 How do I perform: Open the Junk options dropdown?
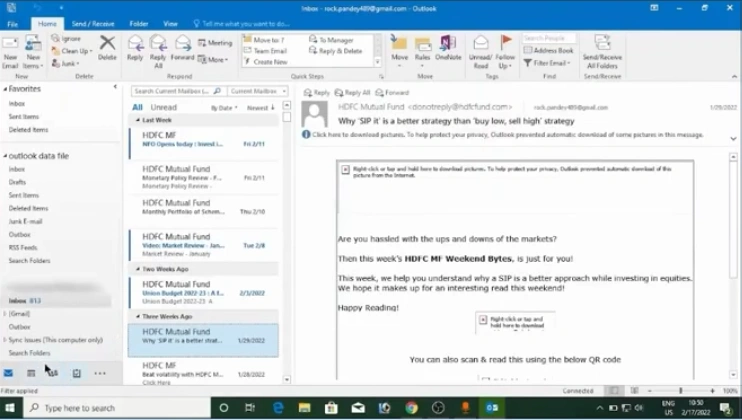pos(65,63)
